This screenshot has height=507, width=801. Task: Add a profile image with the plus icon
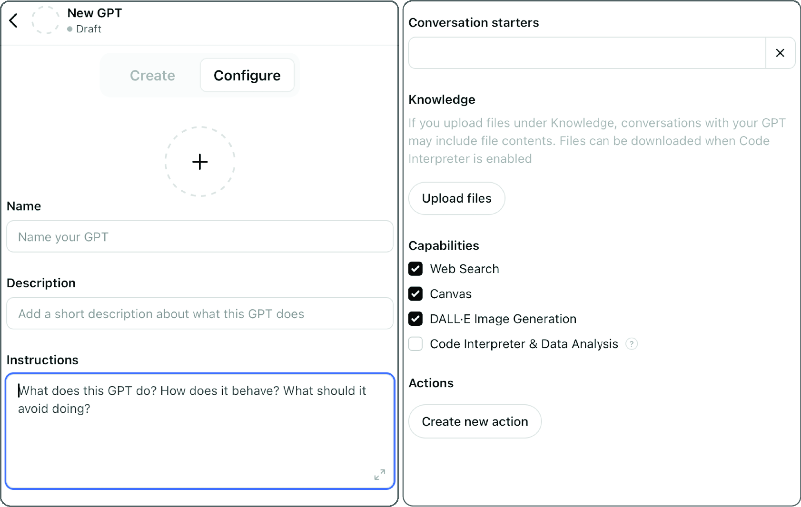(x=200, y=162)
